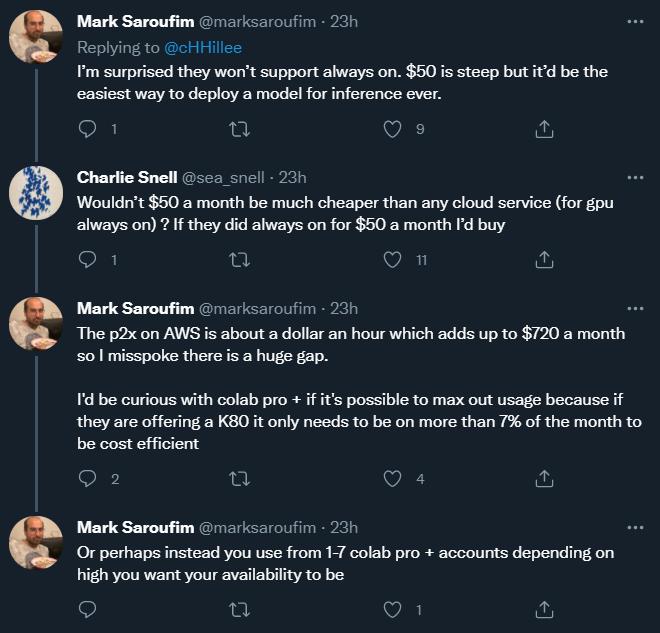Open more options for Mark's first tweet

click(635, 21)
